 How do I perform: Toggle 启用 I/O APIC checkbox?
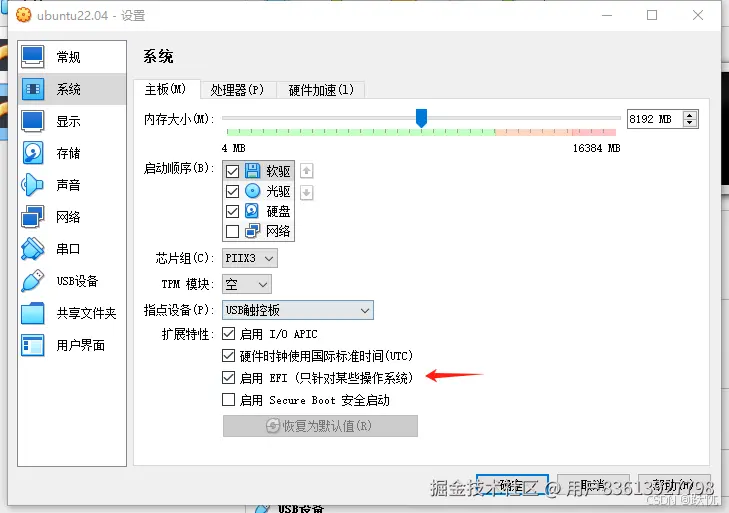click(228, 333)
